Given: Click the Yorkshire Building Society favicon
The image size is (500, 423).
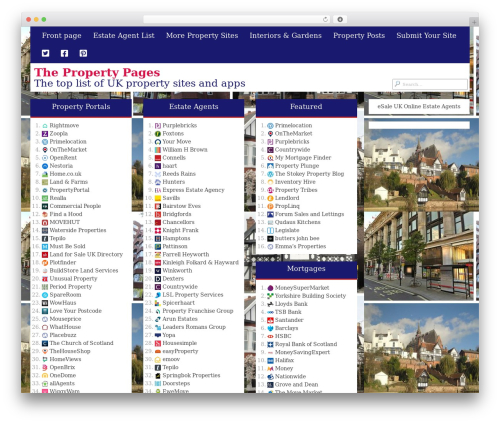Looking at the screenshot, I should (271, 296).
